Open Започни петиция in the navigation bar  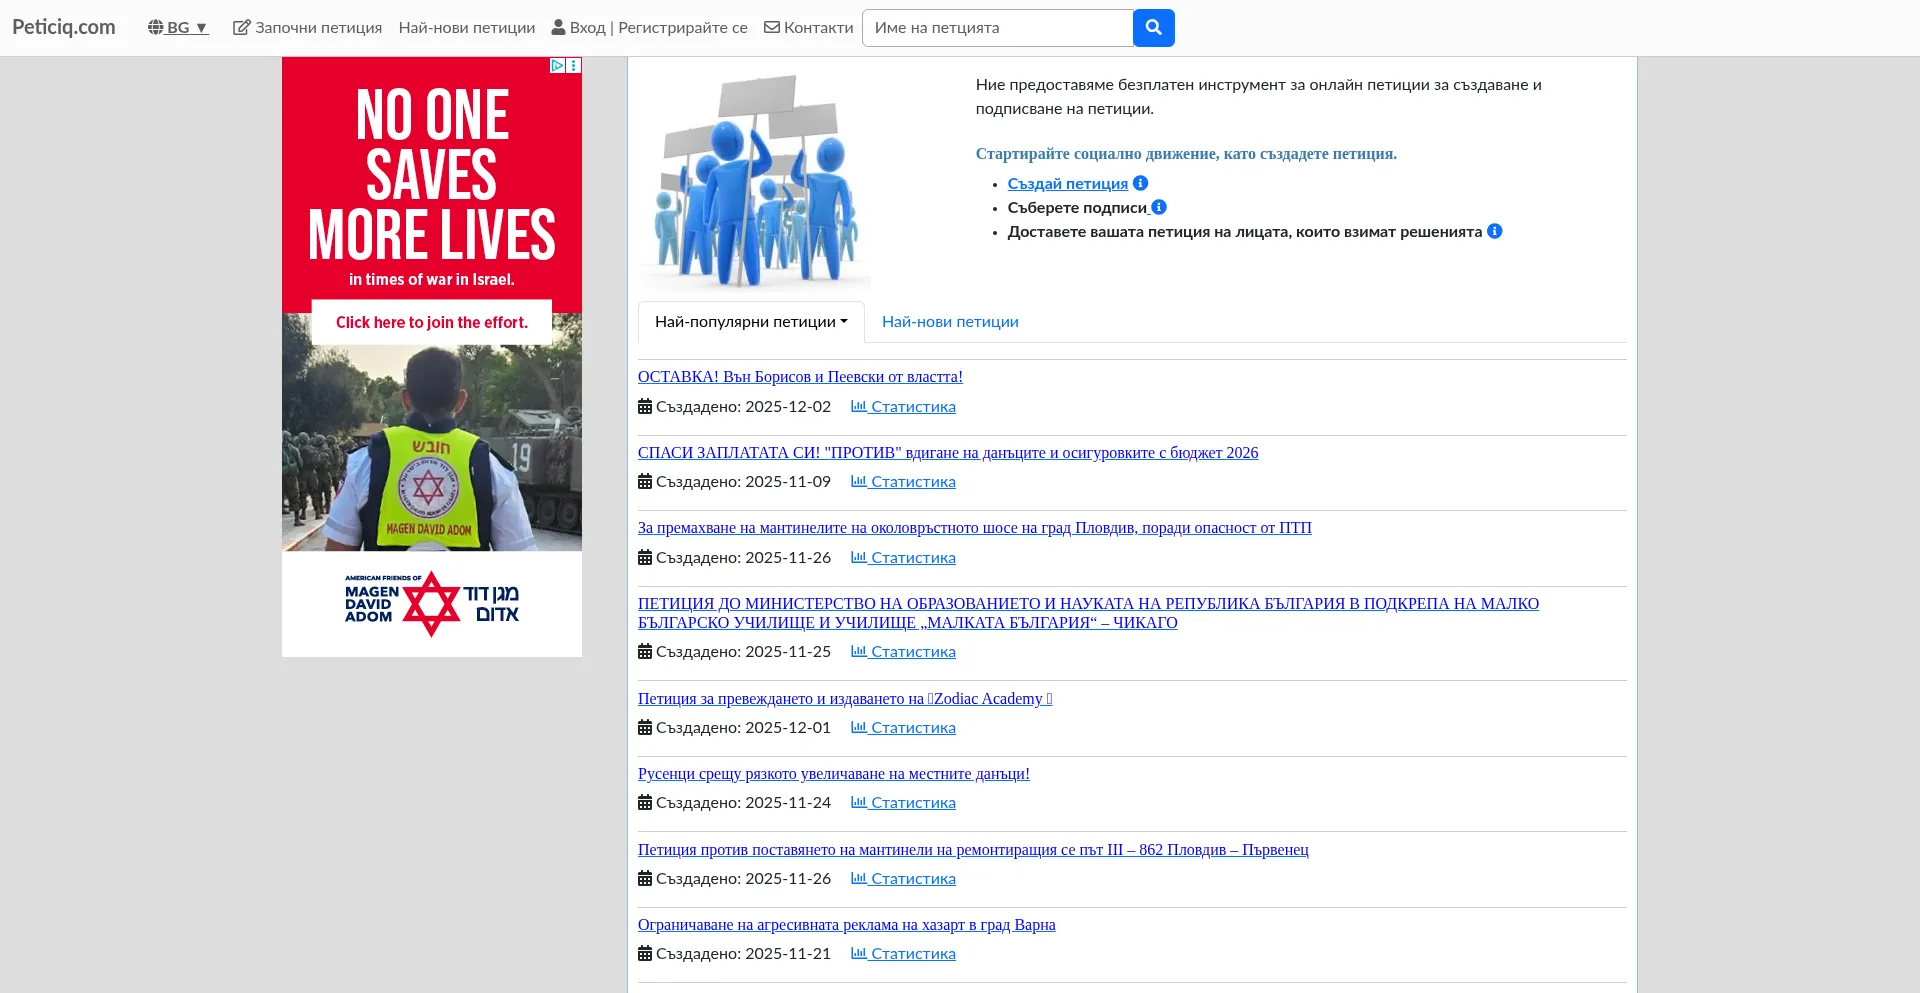[x=308, y=28]
